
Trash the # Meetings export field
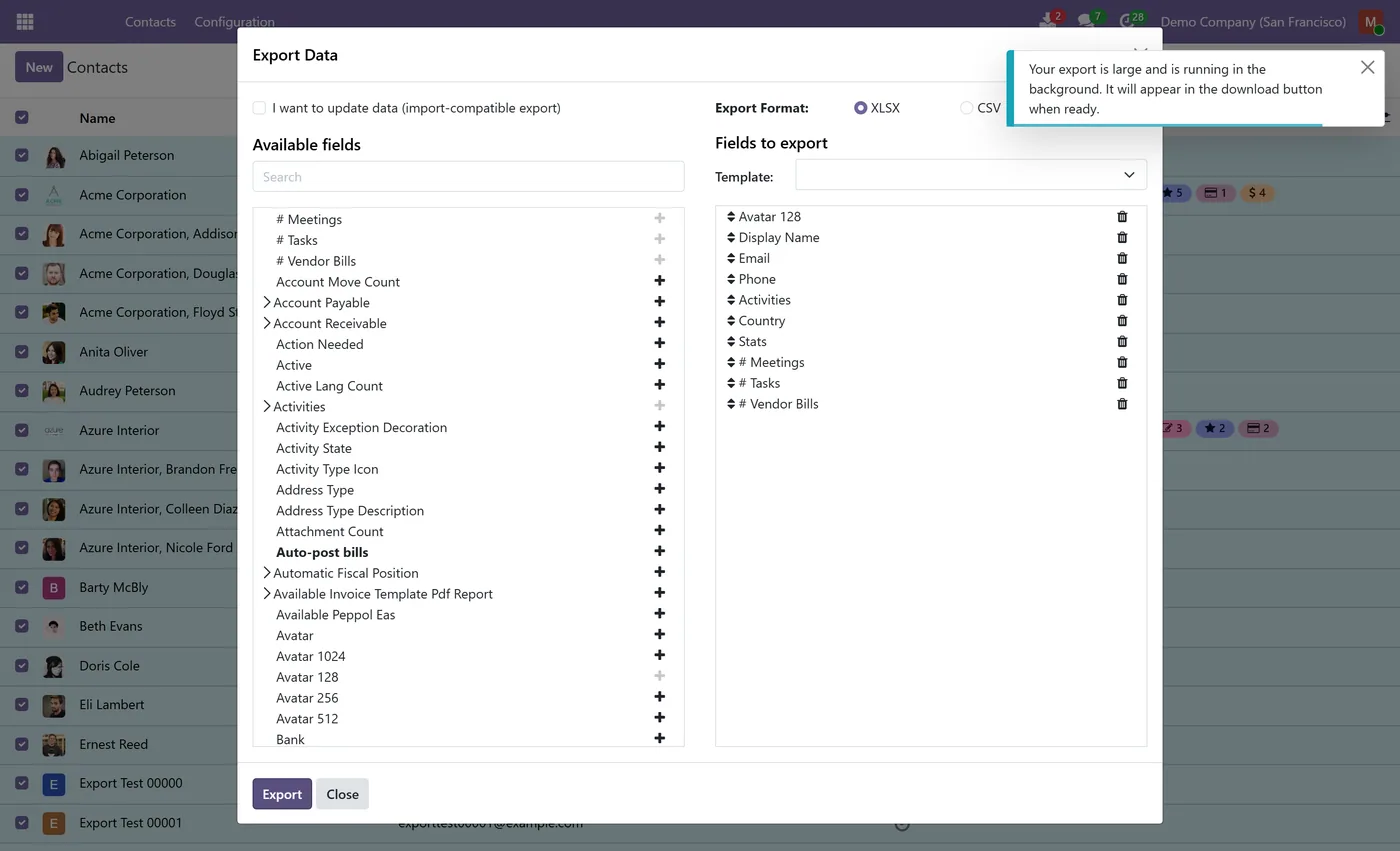click(x=1122, y=362)
